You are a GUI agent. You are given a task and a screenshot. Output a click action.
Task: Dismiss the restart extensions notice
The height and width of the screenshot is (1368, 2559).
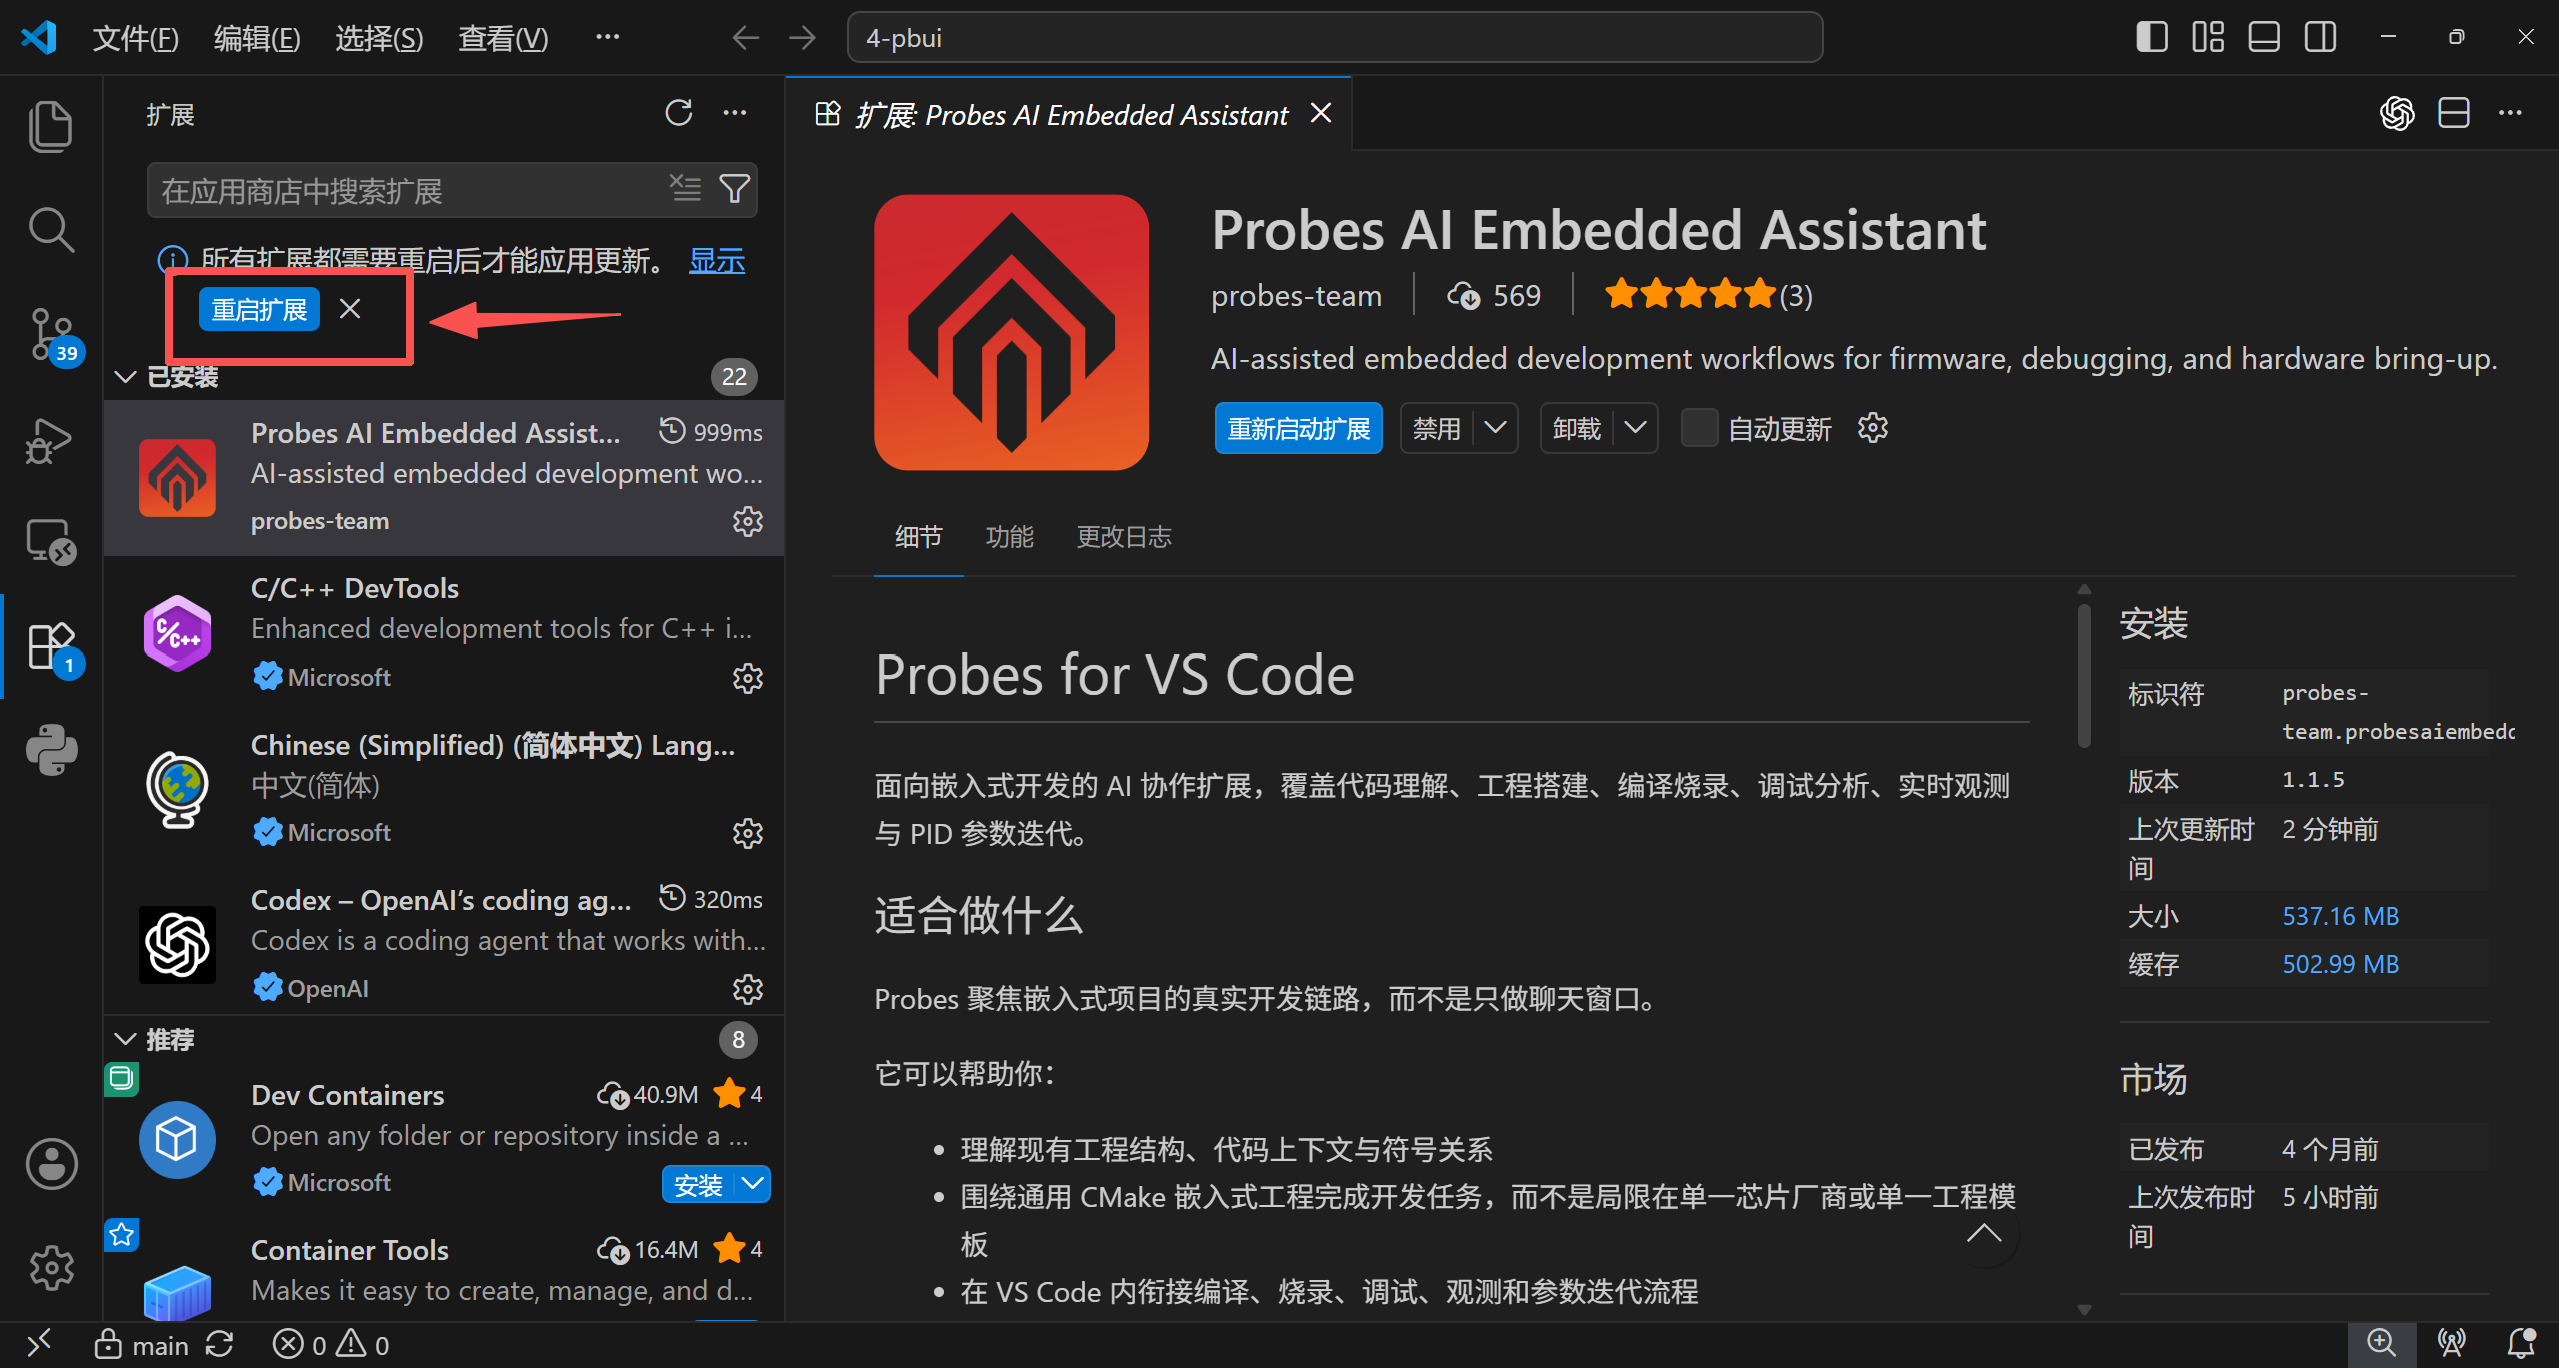pyautogui.click(x=350, y=308)
